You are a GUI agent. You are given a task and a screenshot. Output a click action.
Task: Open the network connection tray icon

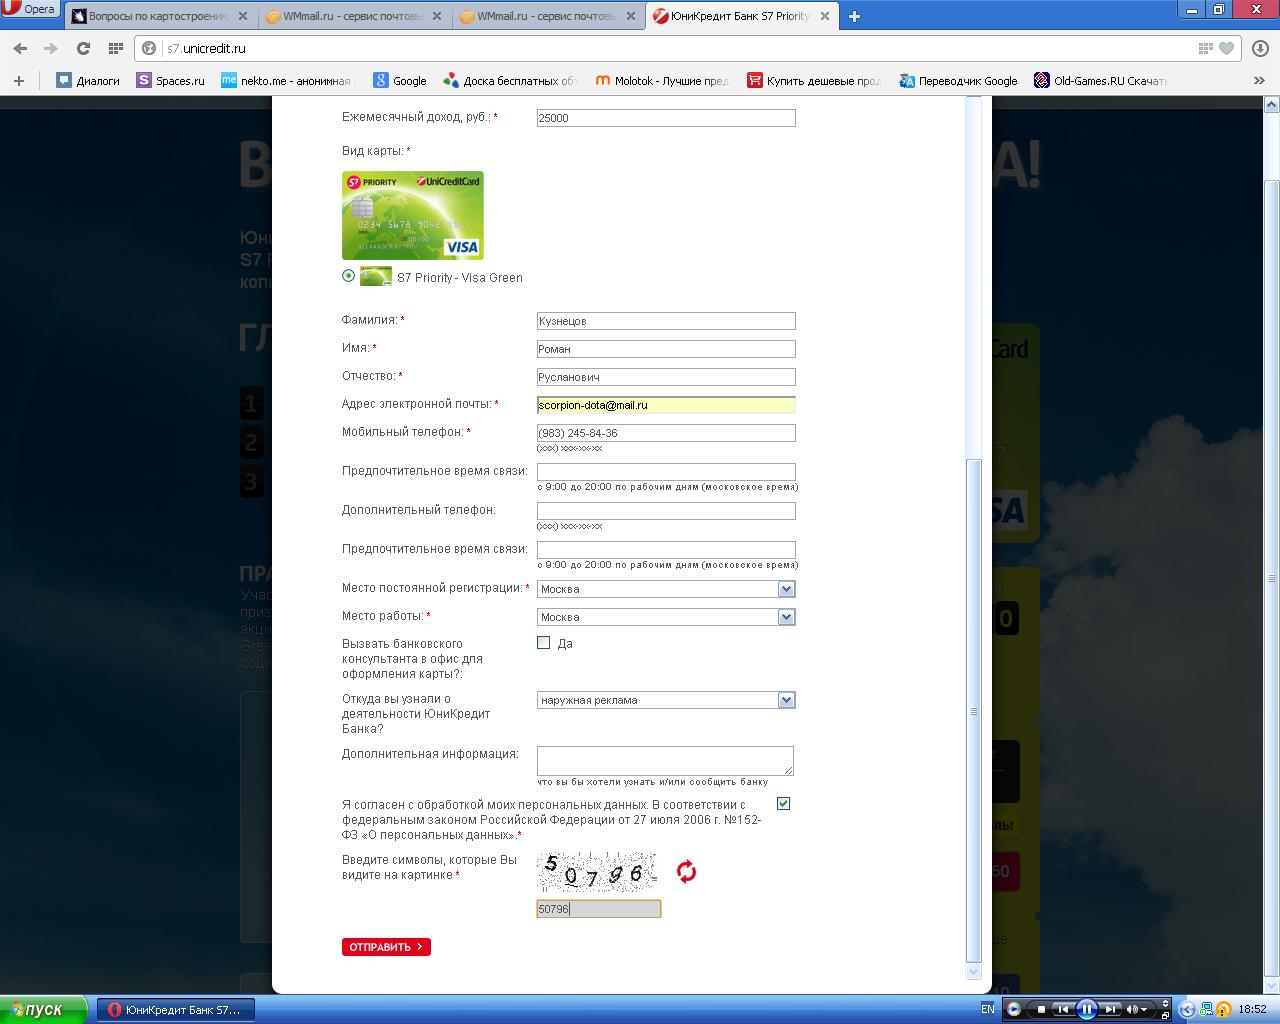click(x=1206, y=1010)
